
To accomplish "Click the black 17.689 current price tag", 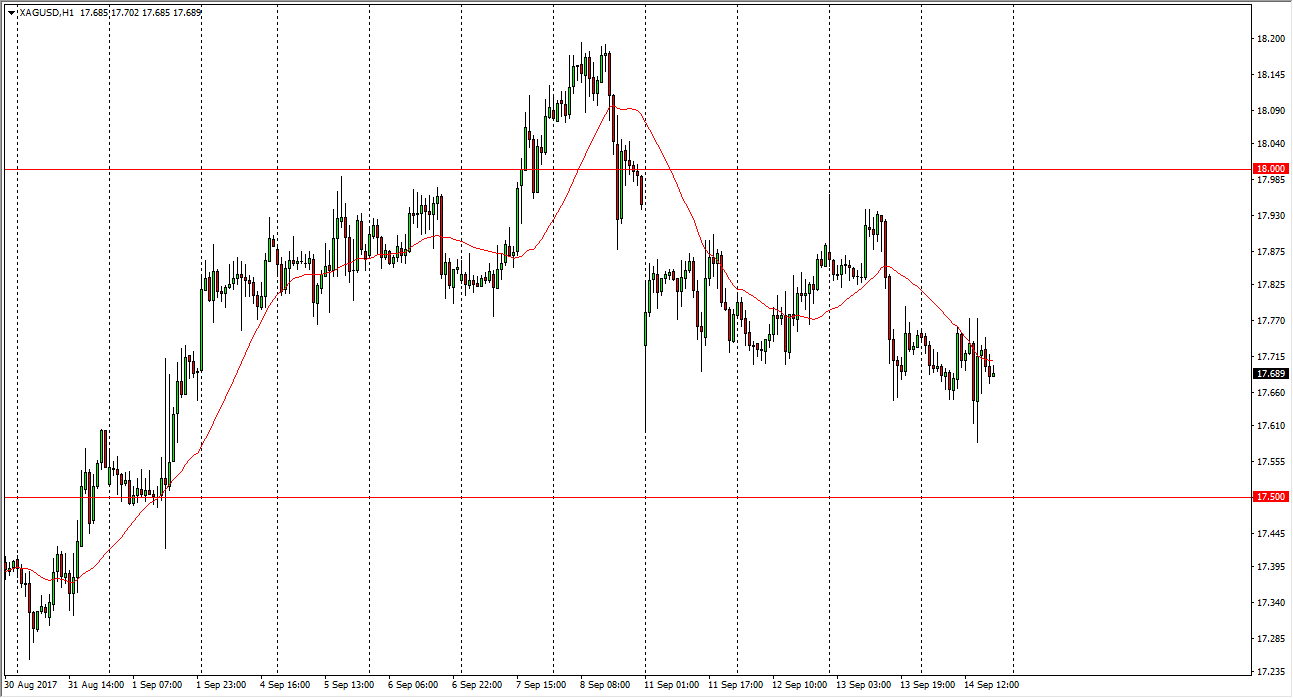I will [1271, 373].
